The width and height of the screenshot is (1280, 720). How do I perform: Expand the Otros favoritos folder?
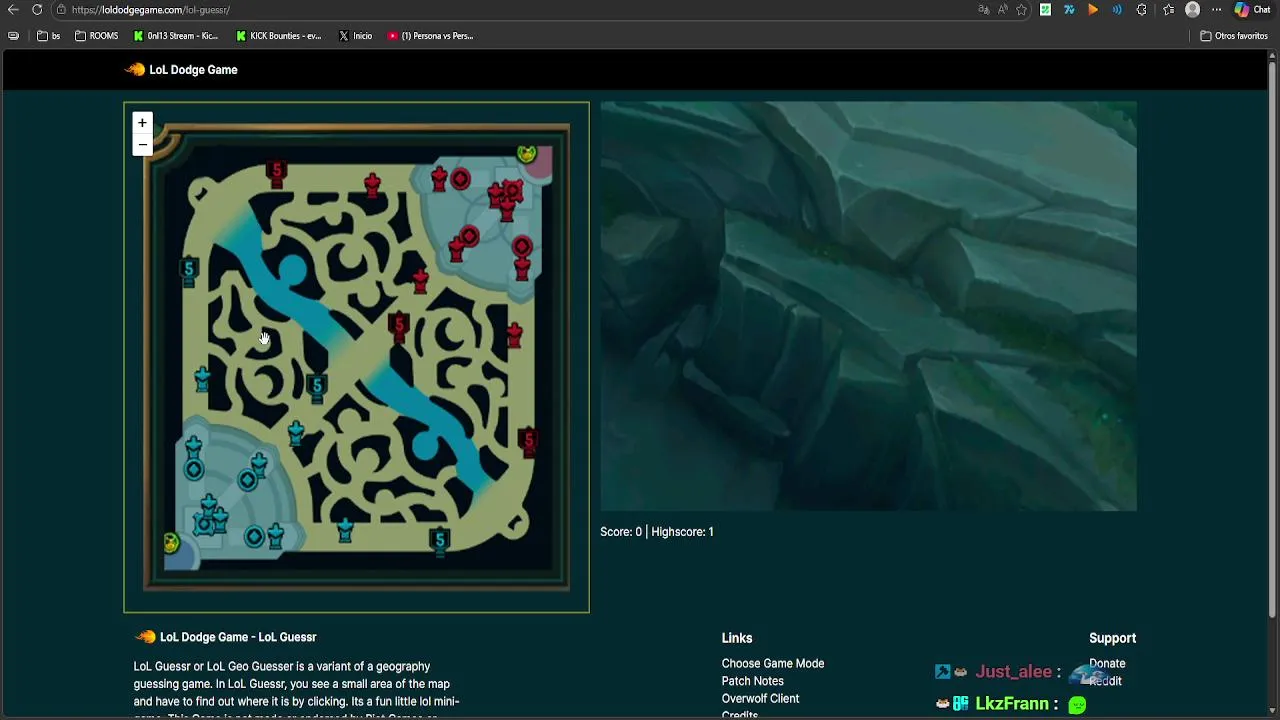click(x=1234, y=36)
